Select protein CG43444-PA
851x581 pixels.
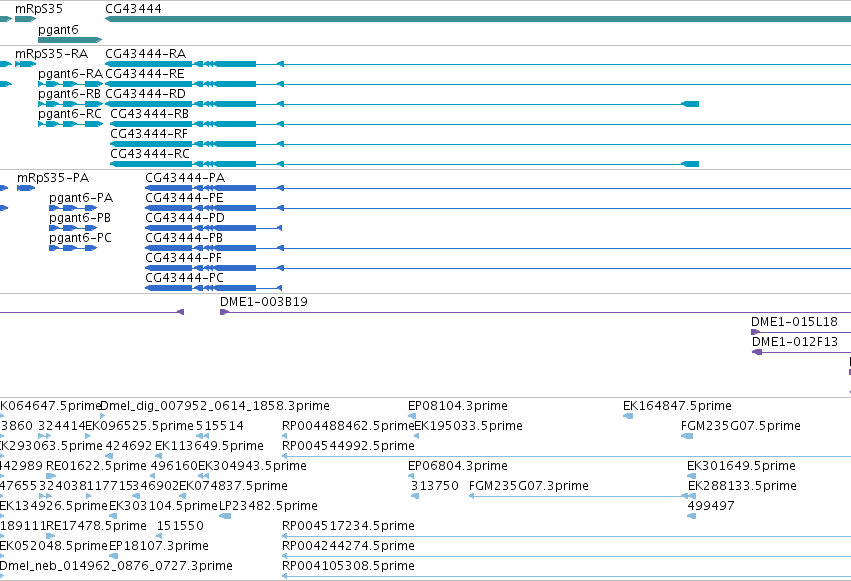[185, 178]
